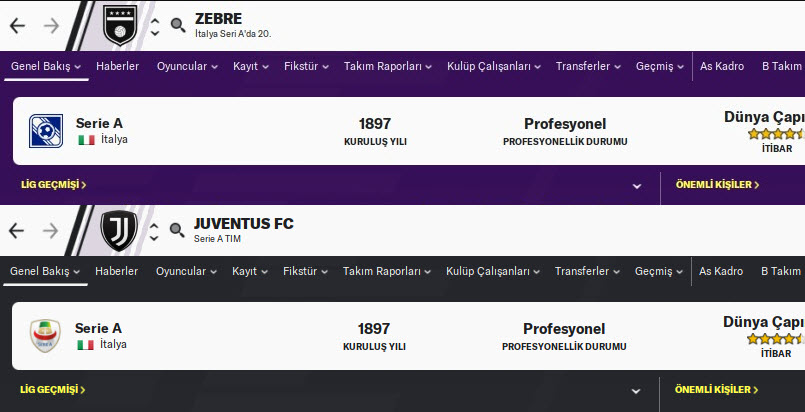
Task: Open the LİG GEÇMİŞİ link in the Zebre panel
Action: tap(53, 185)
